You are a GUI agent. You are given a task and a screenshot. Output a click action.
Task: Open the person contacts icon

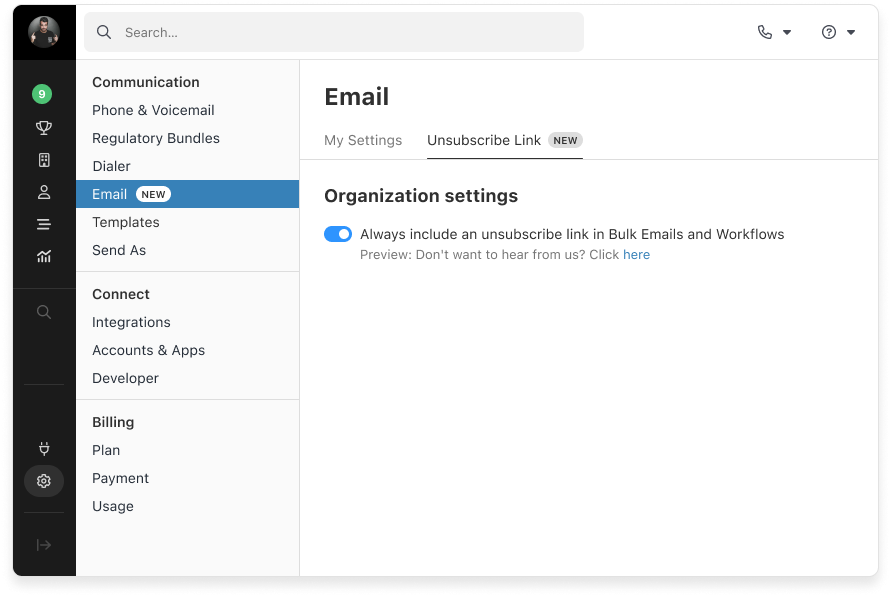(44, 193)
